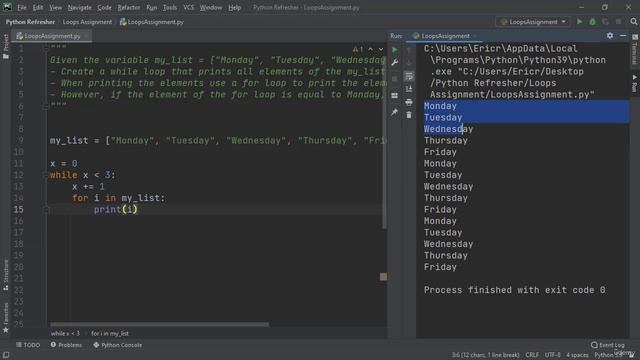Open the TODO tool window
The width and height of the screenshot is (640, 360).
coord(28,345)
